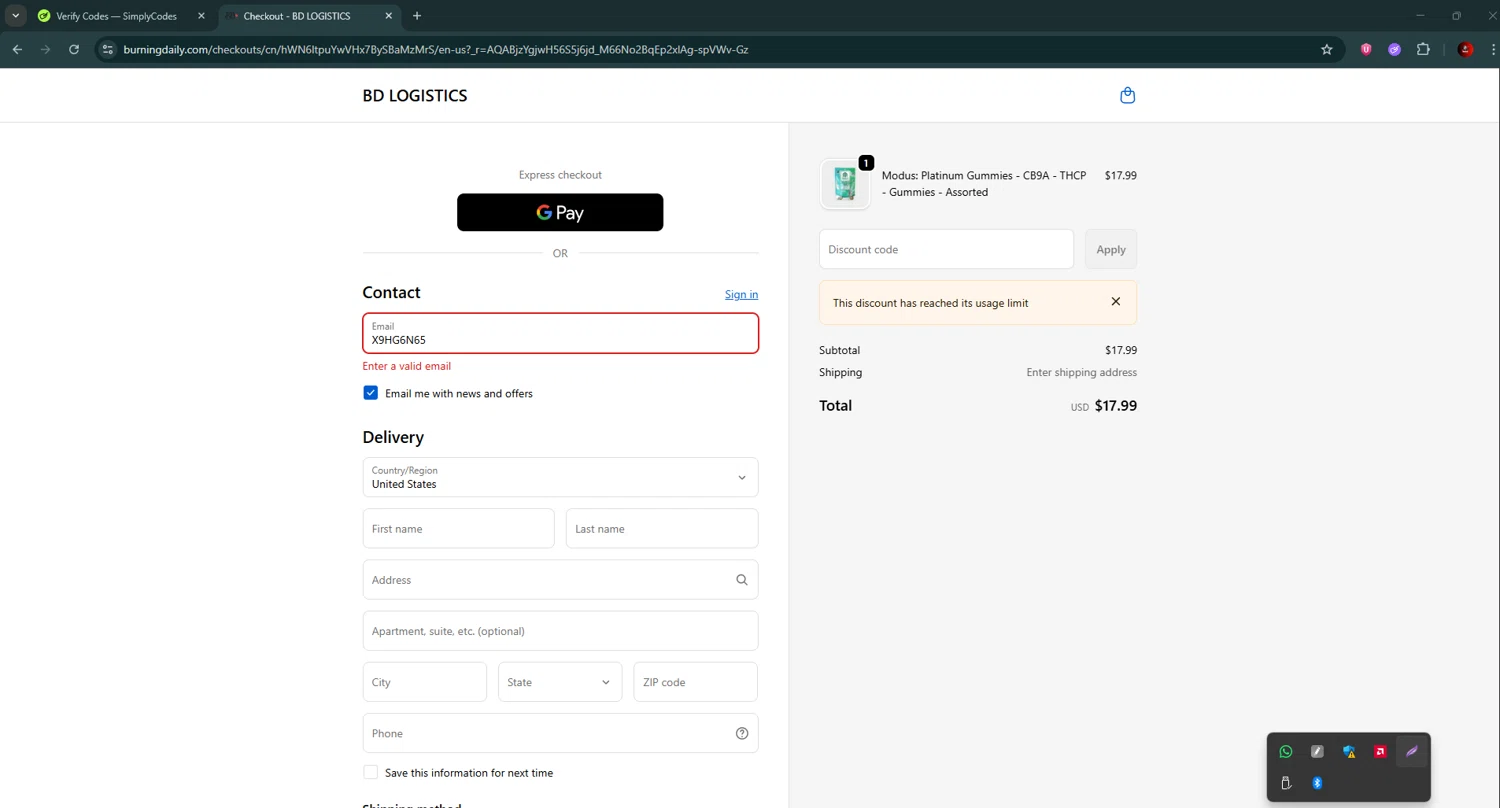Click the address search magnifier icon

point(742,580)
